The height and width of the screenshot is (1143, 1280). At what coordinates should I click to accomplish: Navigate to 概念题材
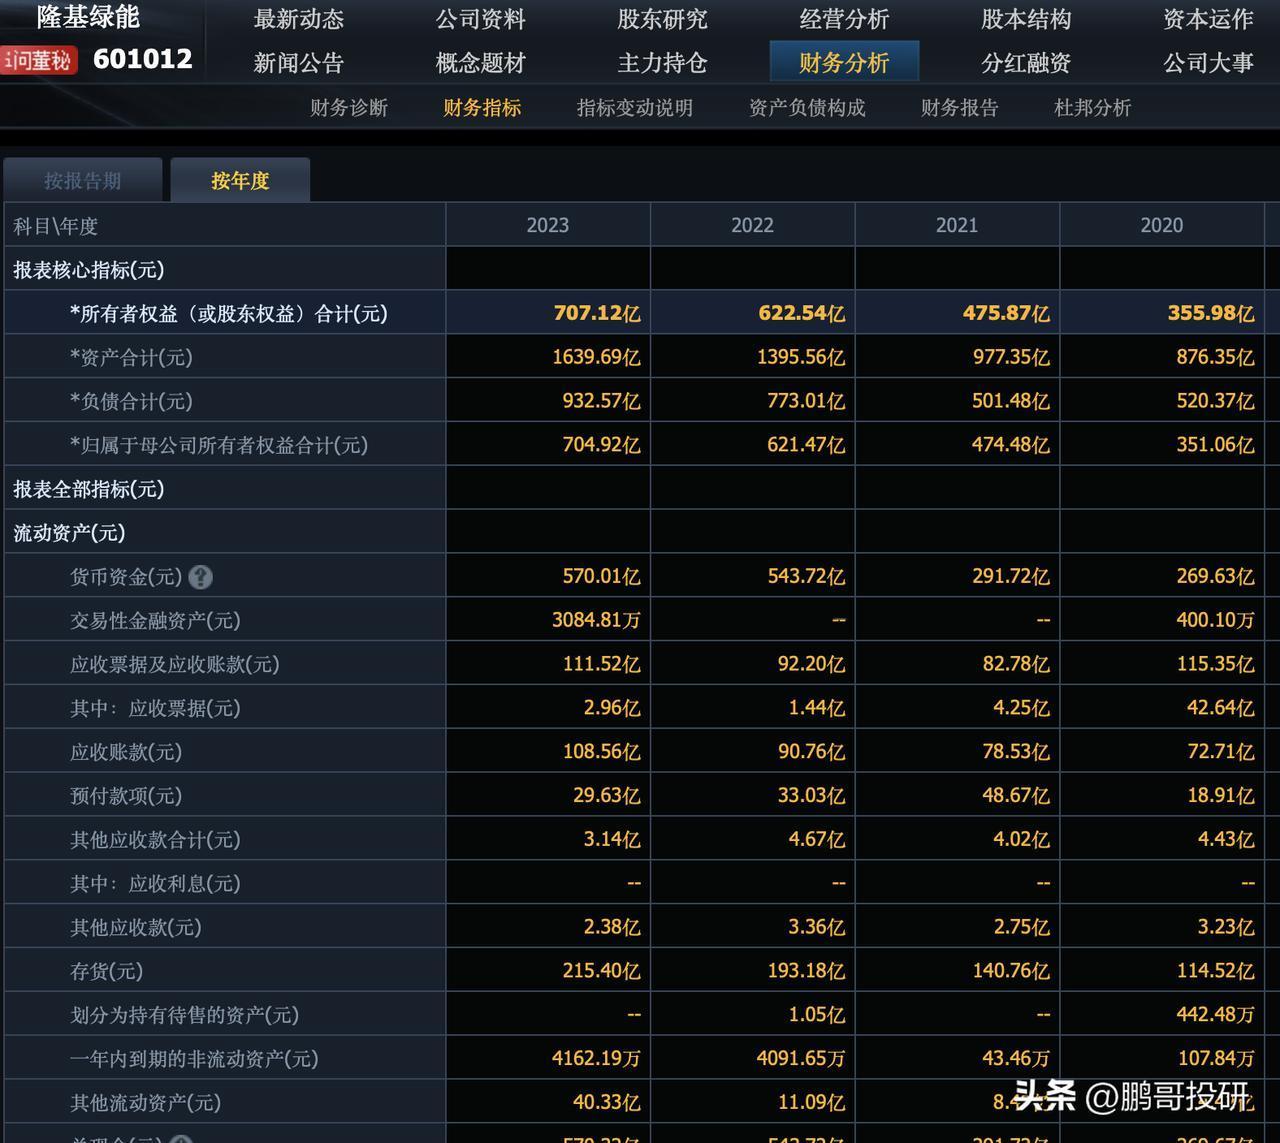pyautogui.click(x=481, y=63)
